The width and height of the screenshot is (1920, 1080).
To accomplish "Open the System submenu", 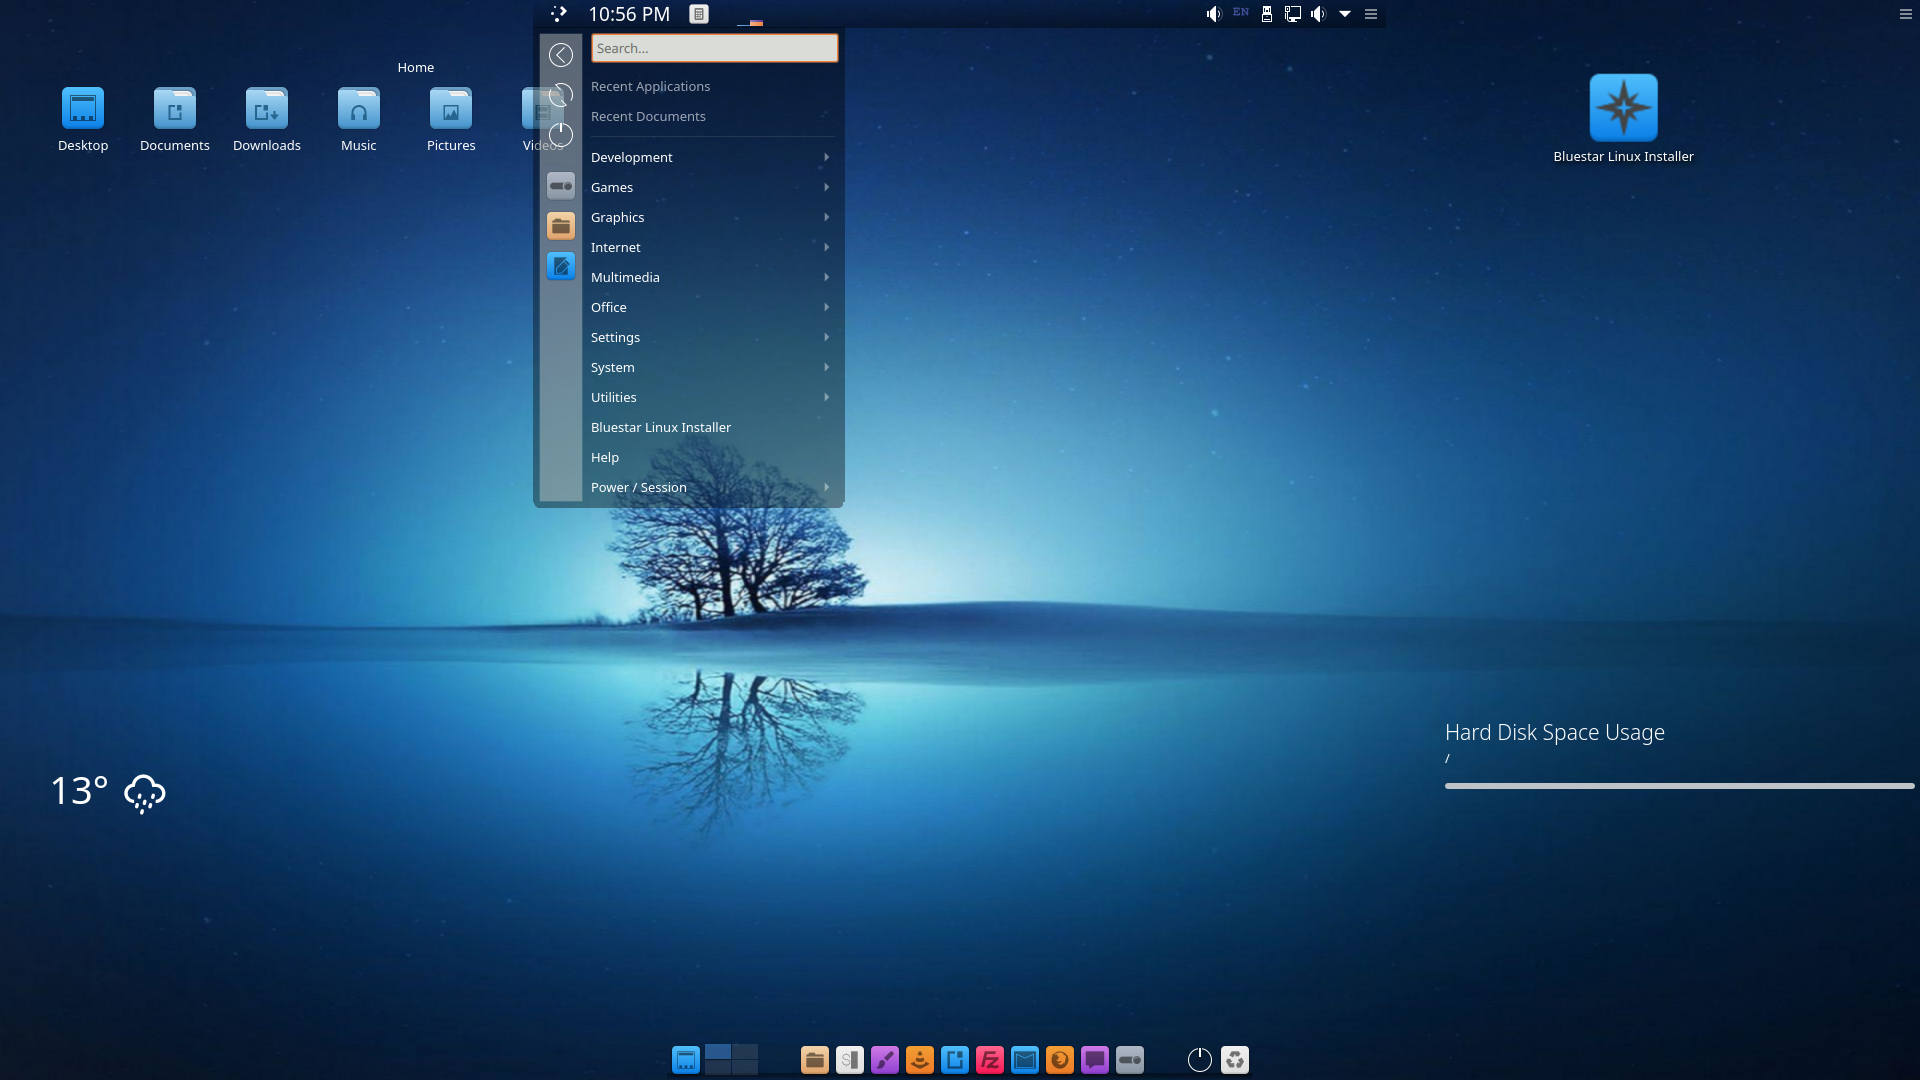I will click(x=711, y=367).
